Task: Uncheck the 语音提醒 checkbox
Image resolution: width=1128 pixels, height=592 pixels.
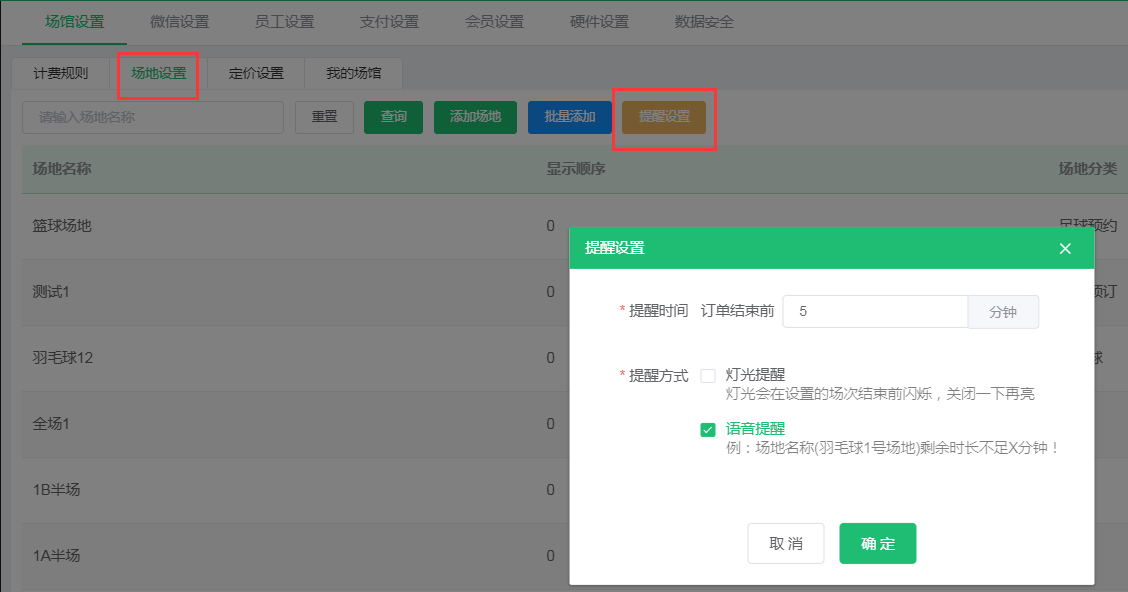Action: coord(708,430)
